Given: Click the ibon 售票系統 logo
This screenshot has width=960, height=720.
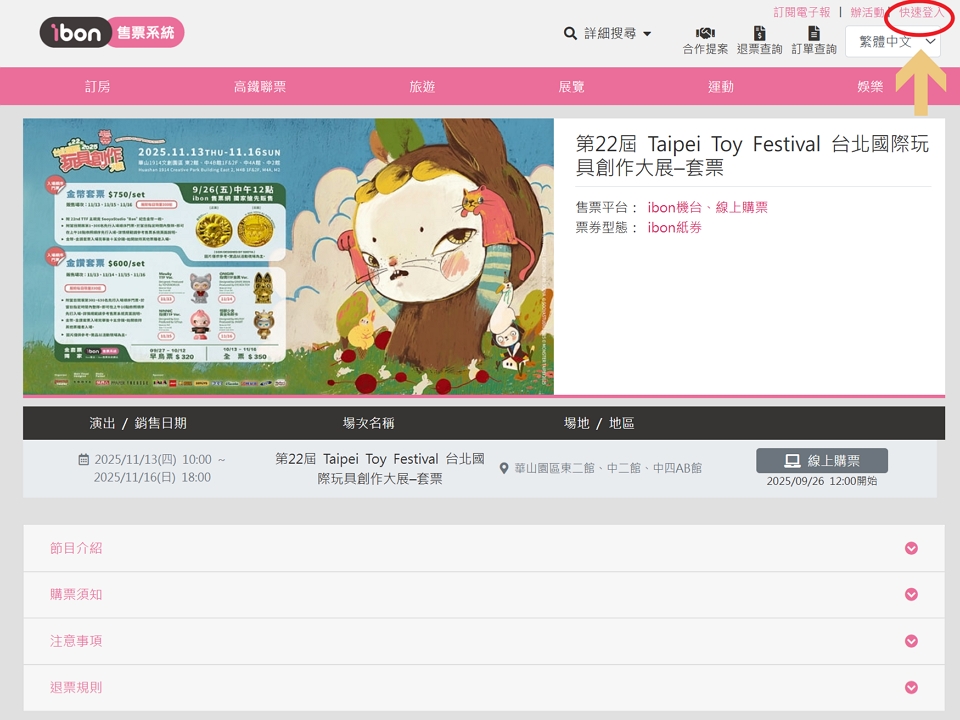Looking at the screenshot, I should (112, 32).
